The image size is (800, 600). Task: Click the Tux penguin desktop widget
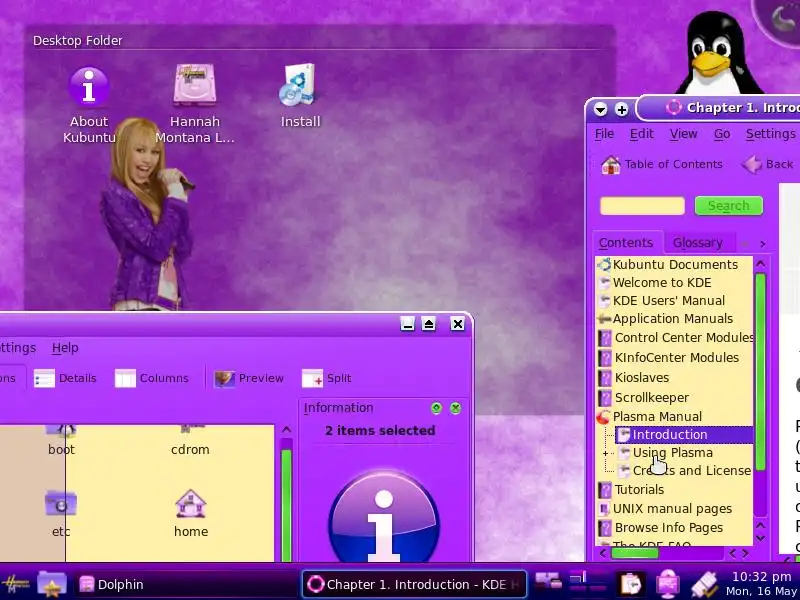coord(719,53)
